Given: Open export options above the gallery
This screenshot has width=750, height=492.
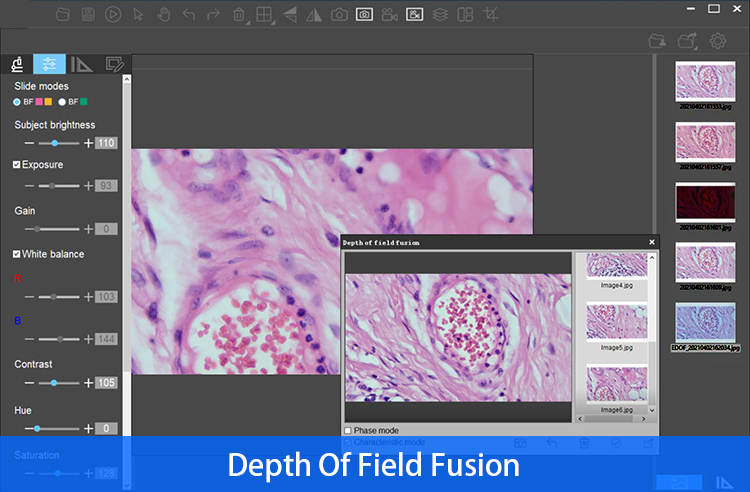Looking at the screenshot, I should click(x=687, y=41).
